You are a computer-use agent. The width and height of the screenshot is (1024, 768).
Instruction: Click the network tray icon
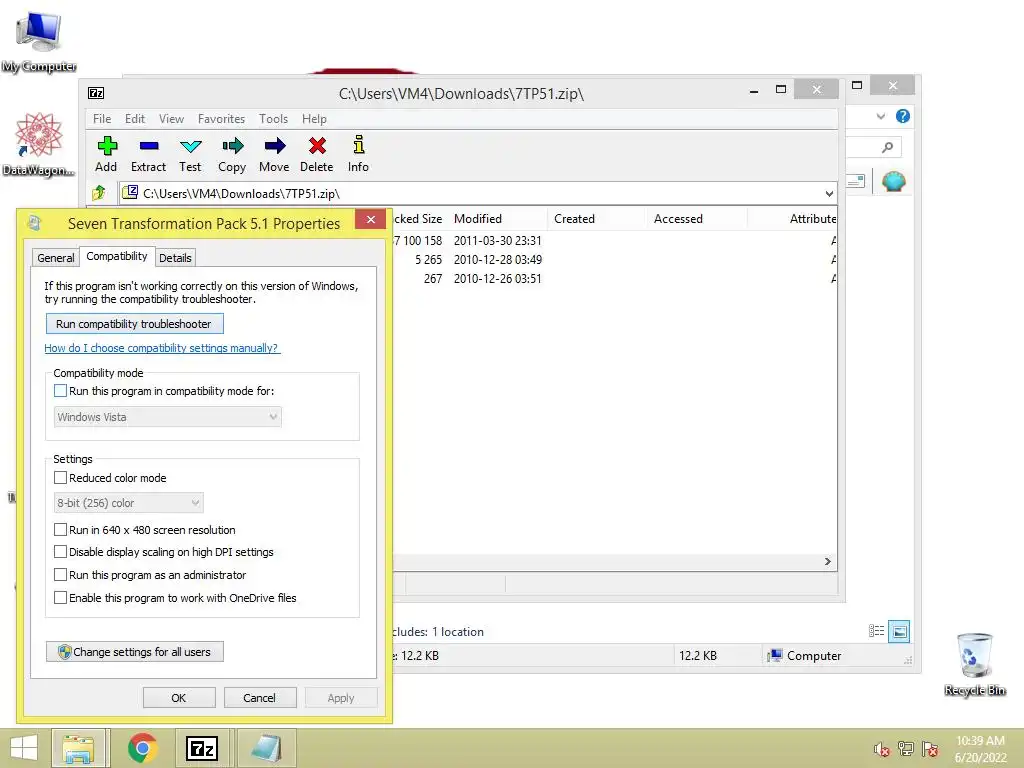[906, 749]
